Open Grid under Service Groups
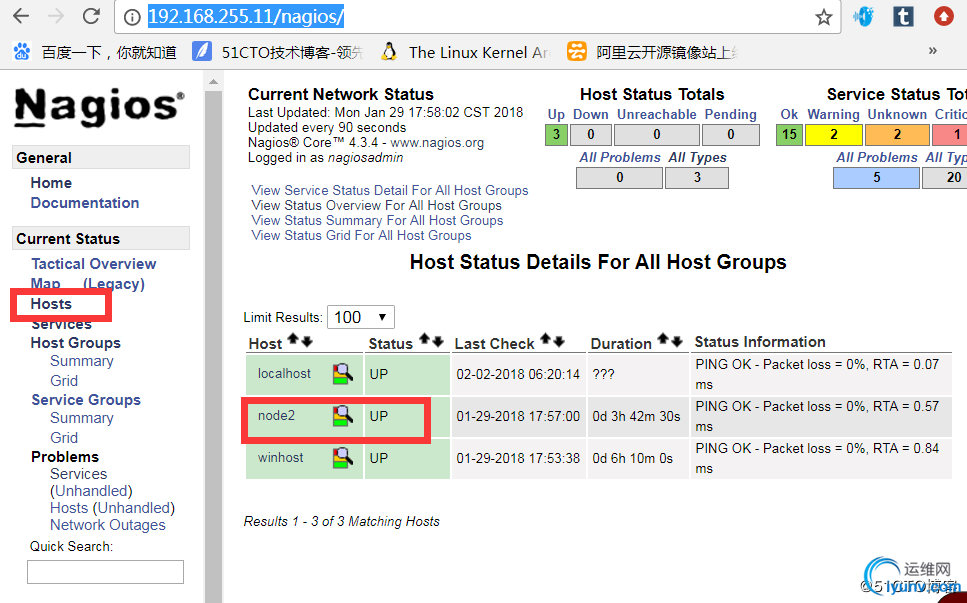This screenshot has width=967, height=603. [64, 438]
